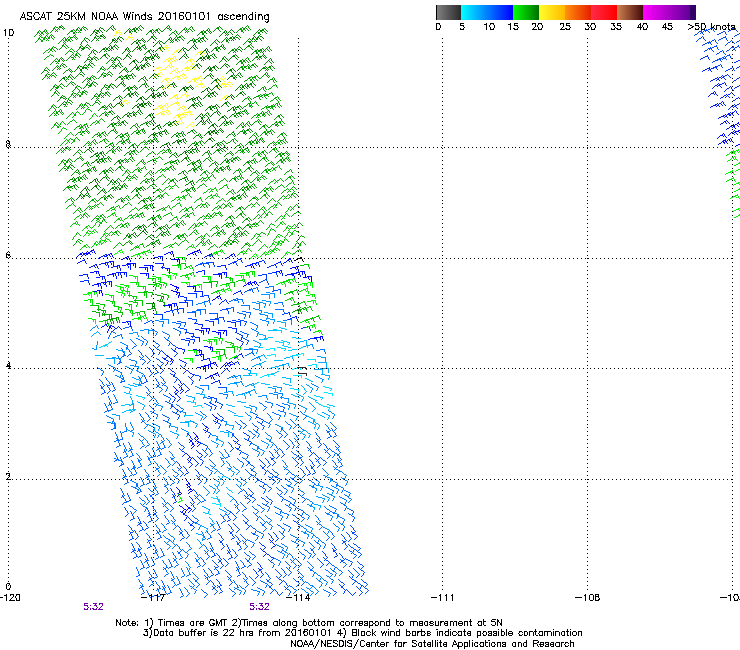The image size is (740, 650).
Task: Click the longitude axis label '-120'
Action: (x=10, y=598)
